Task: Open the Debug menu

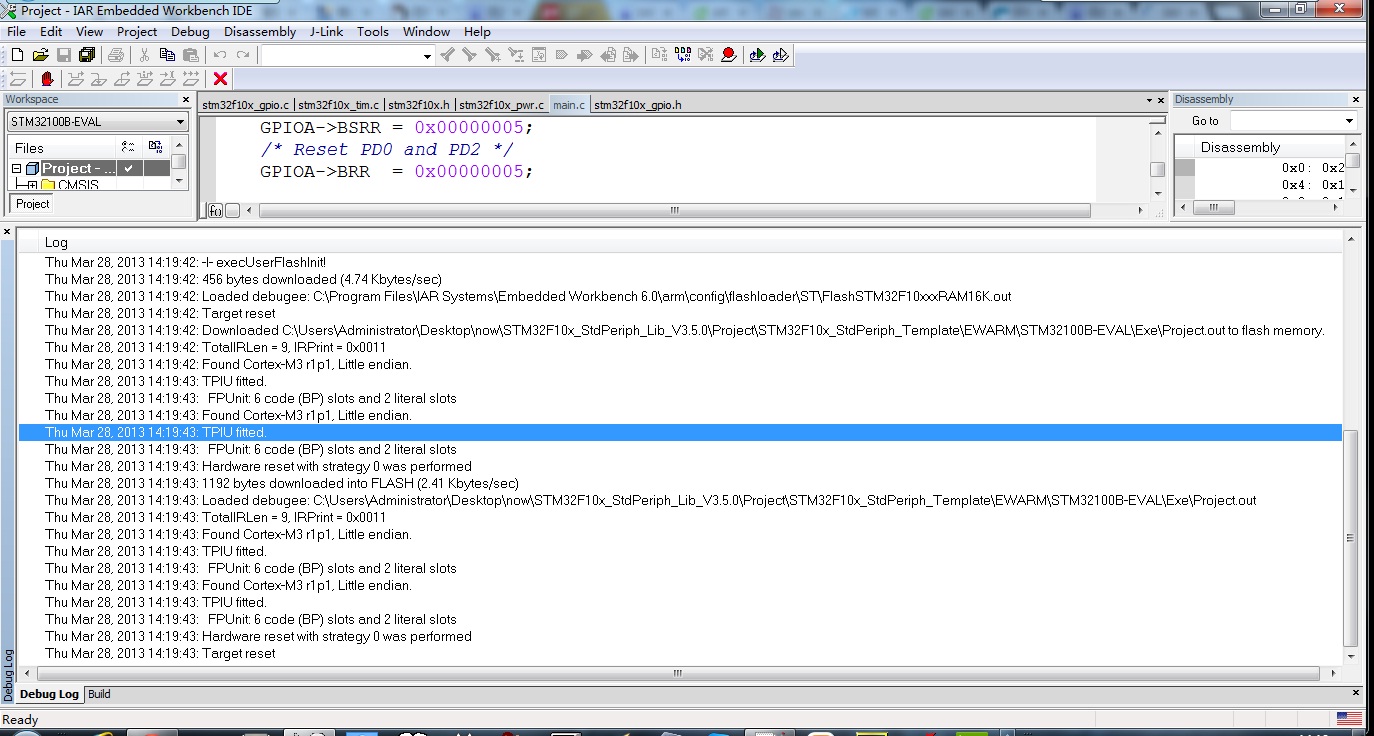Action: click(x=190, y=31)
